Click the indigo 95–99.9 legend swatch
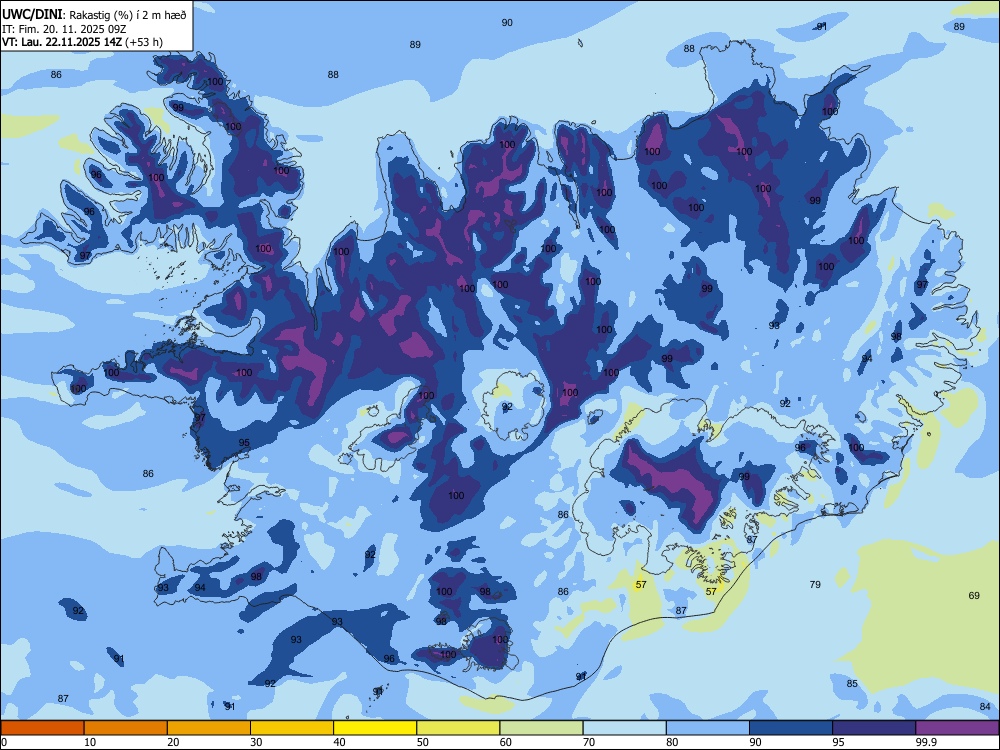Screen dimensions: 1000x750 [x=874, y=728]
